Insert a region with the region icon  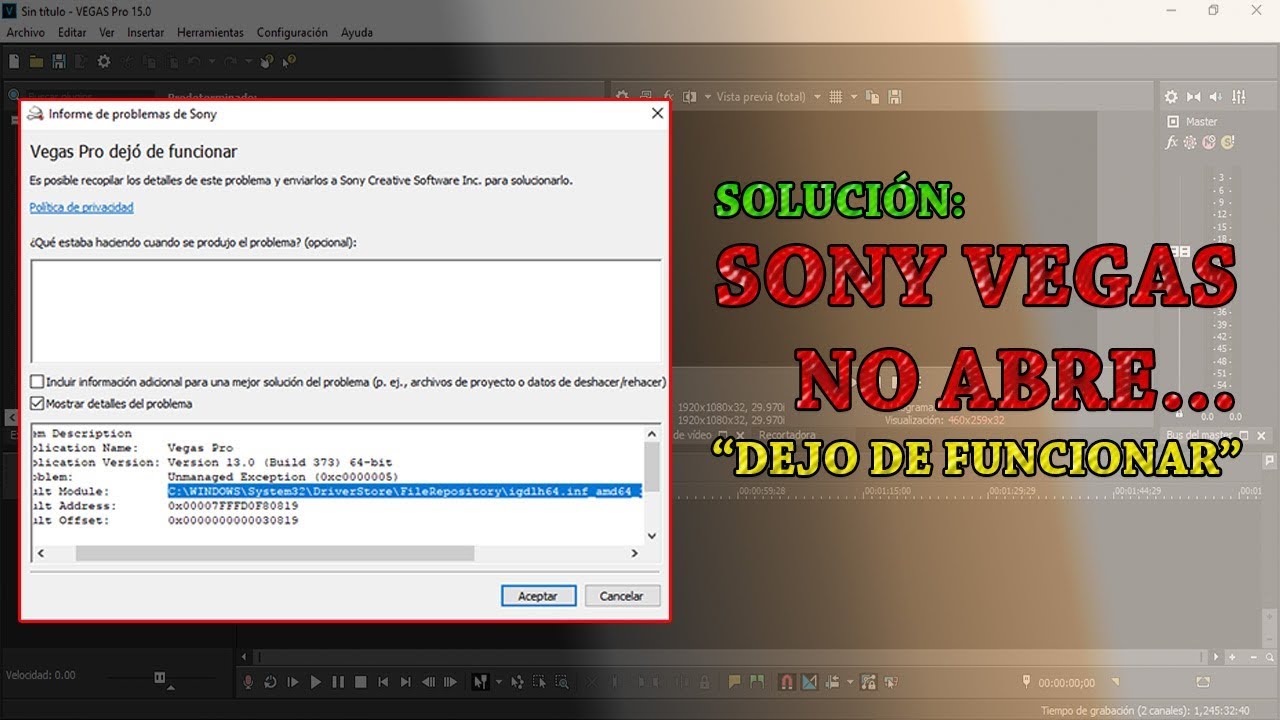click(x=758, y=682)
